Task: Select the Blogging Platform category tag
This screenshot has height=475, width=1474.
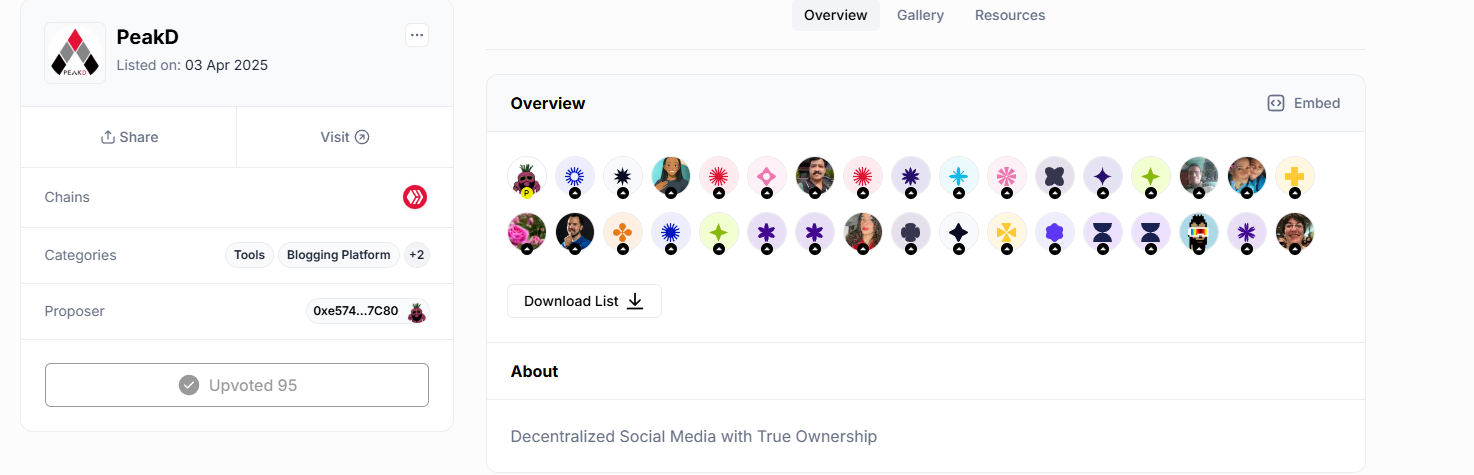Action: [x=338, y=255]
